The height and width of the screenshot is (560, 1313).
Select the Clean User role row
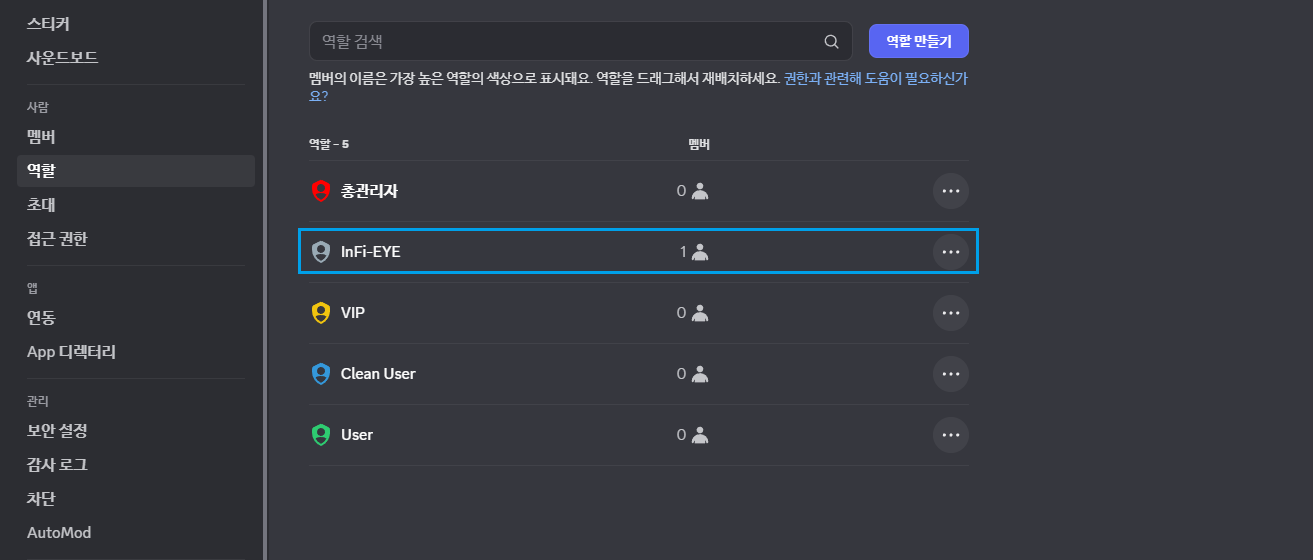(x=638, y=374)
